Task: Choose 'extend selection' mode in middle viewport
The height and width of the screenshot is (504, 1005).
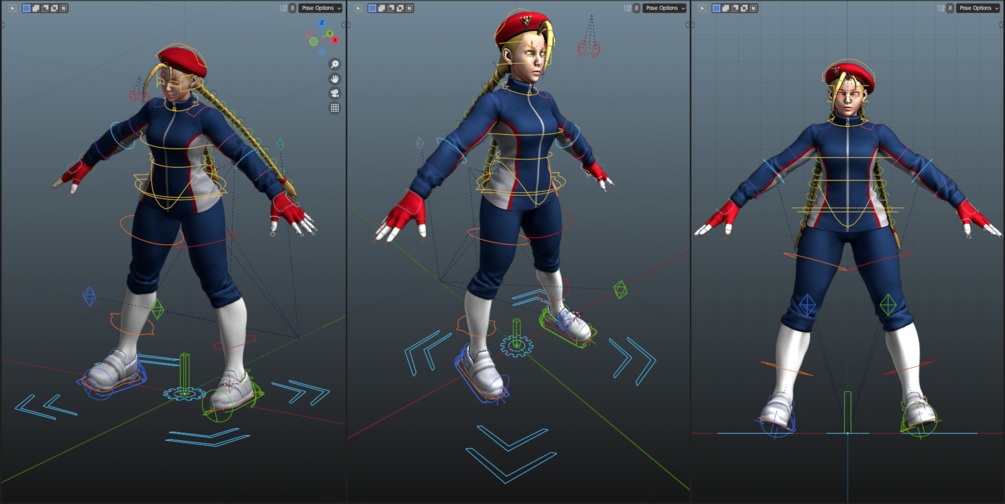Action: (x=381, y=8)
